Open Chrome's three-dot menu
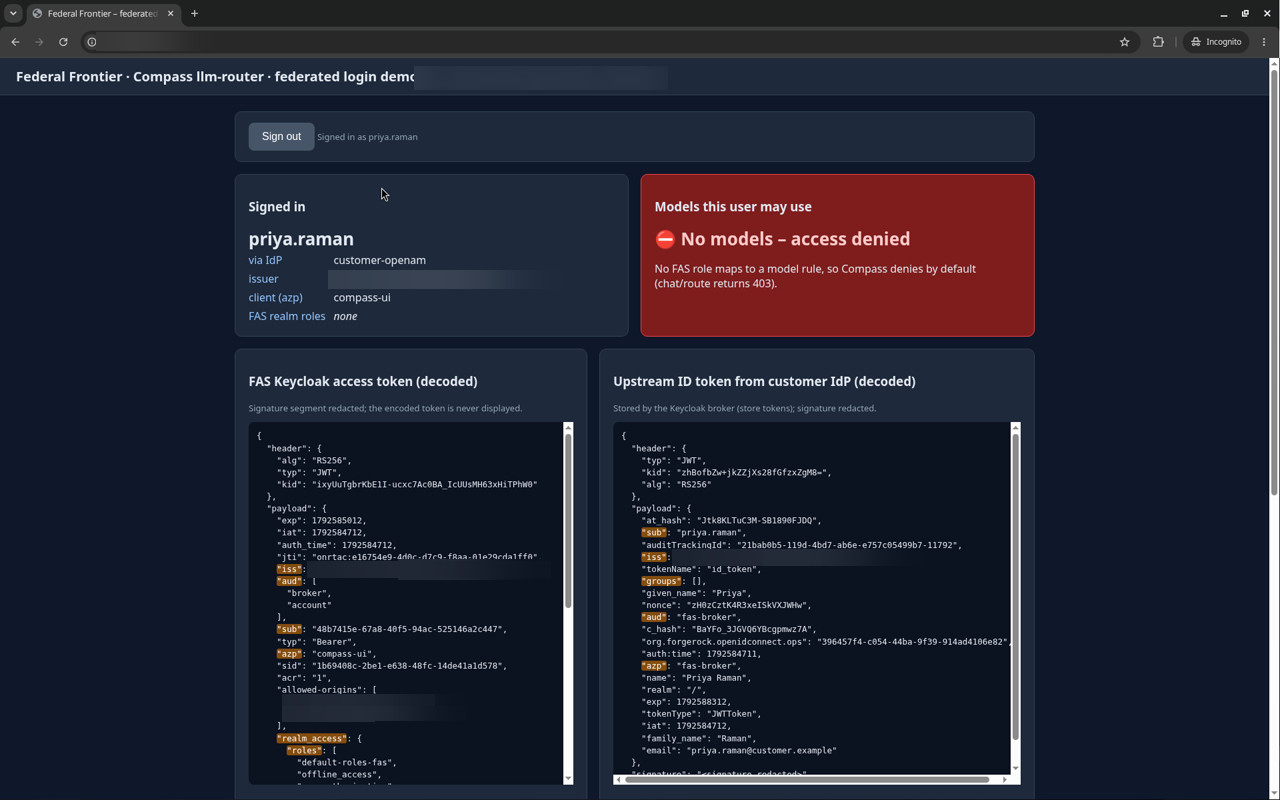 pyautogui.click(x=1264, y=42)
